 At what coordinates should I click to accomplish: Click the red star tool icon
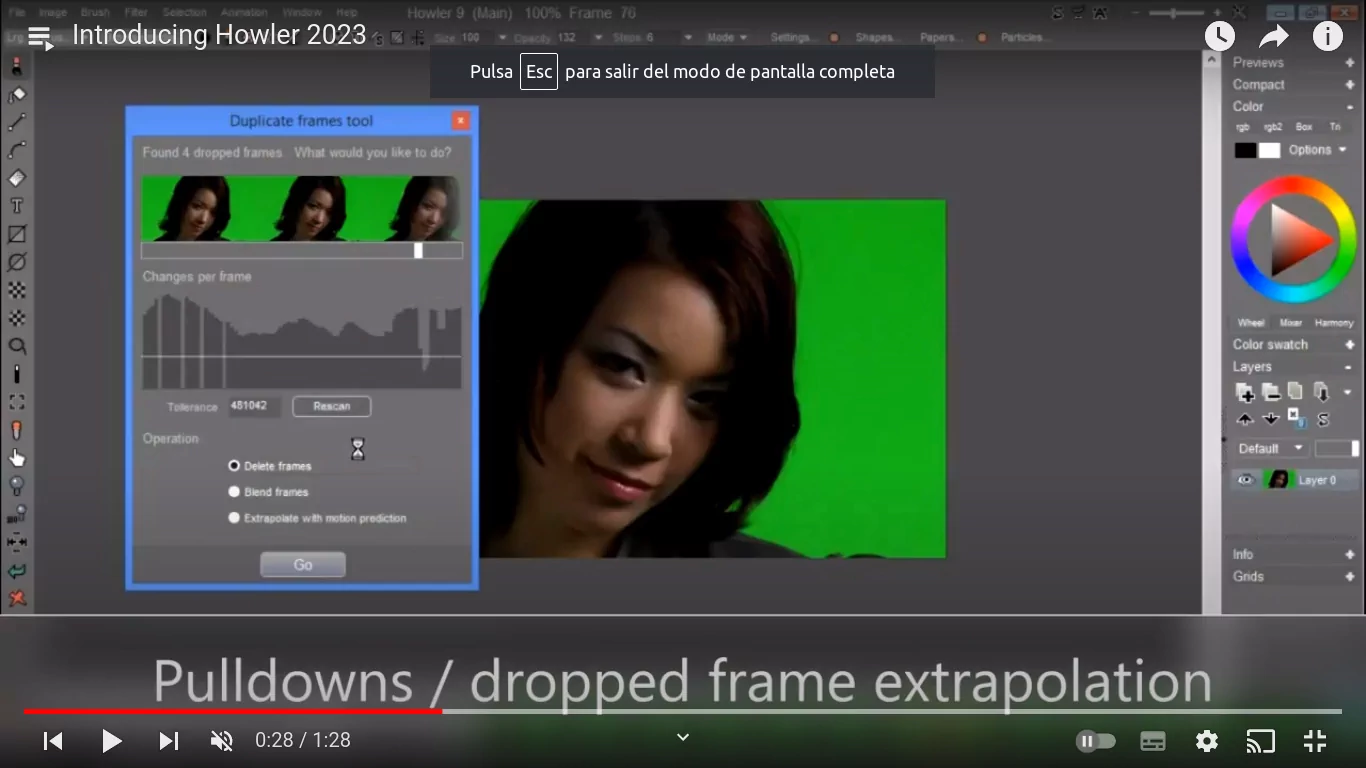click(17, 599)
